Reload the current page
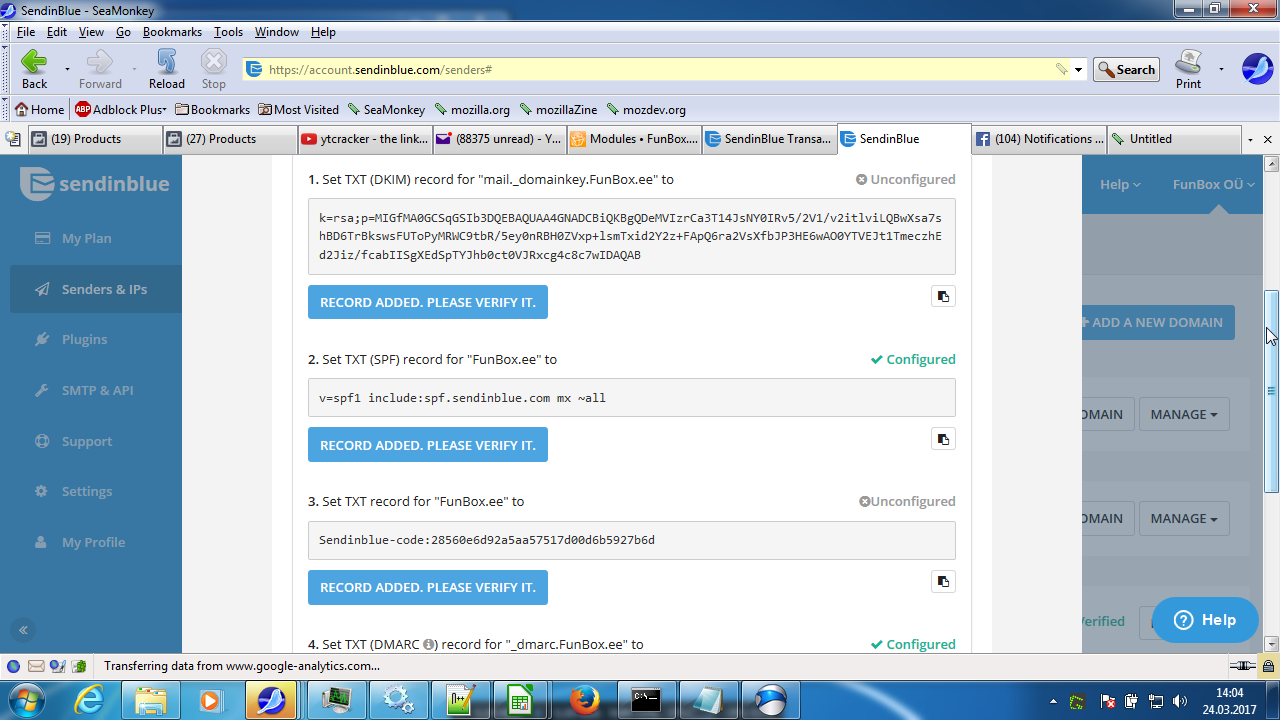This screenshot has width=1280, height=720. (x=167, y=69)
